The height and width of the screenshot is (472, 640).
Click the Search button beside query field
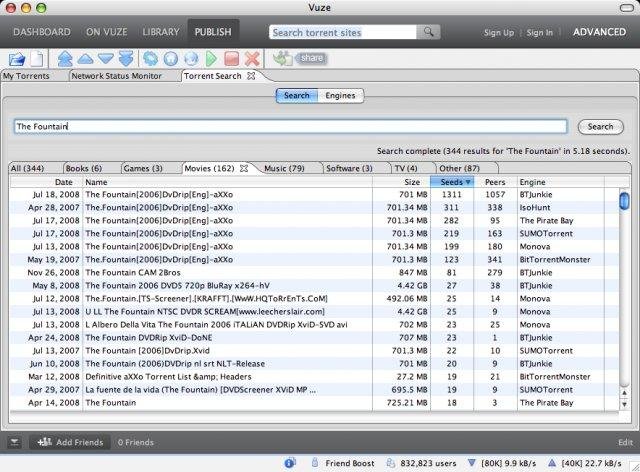coord(600,127)
